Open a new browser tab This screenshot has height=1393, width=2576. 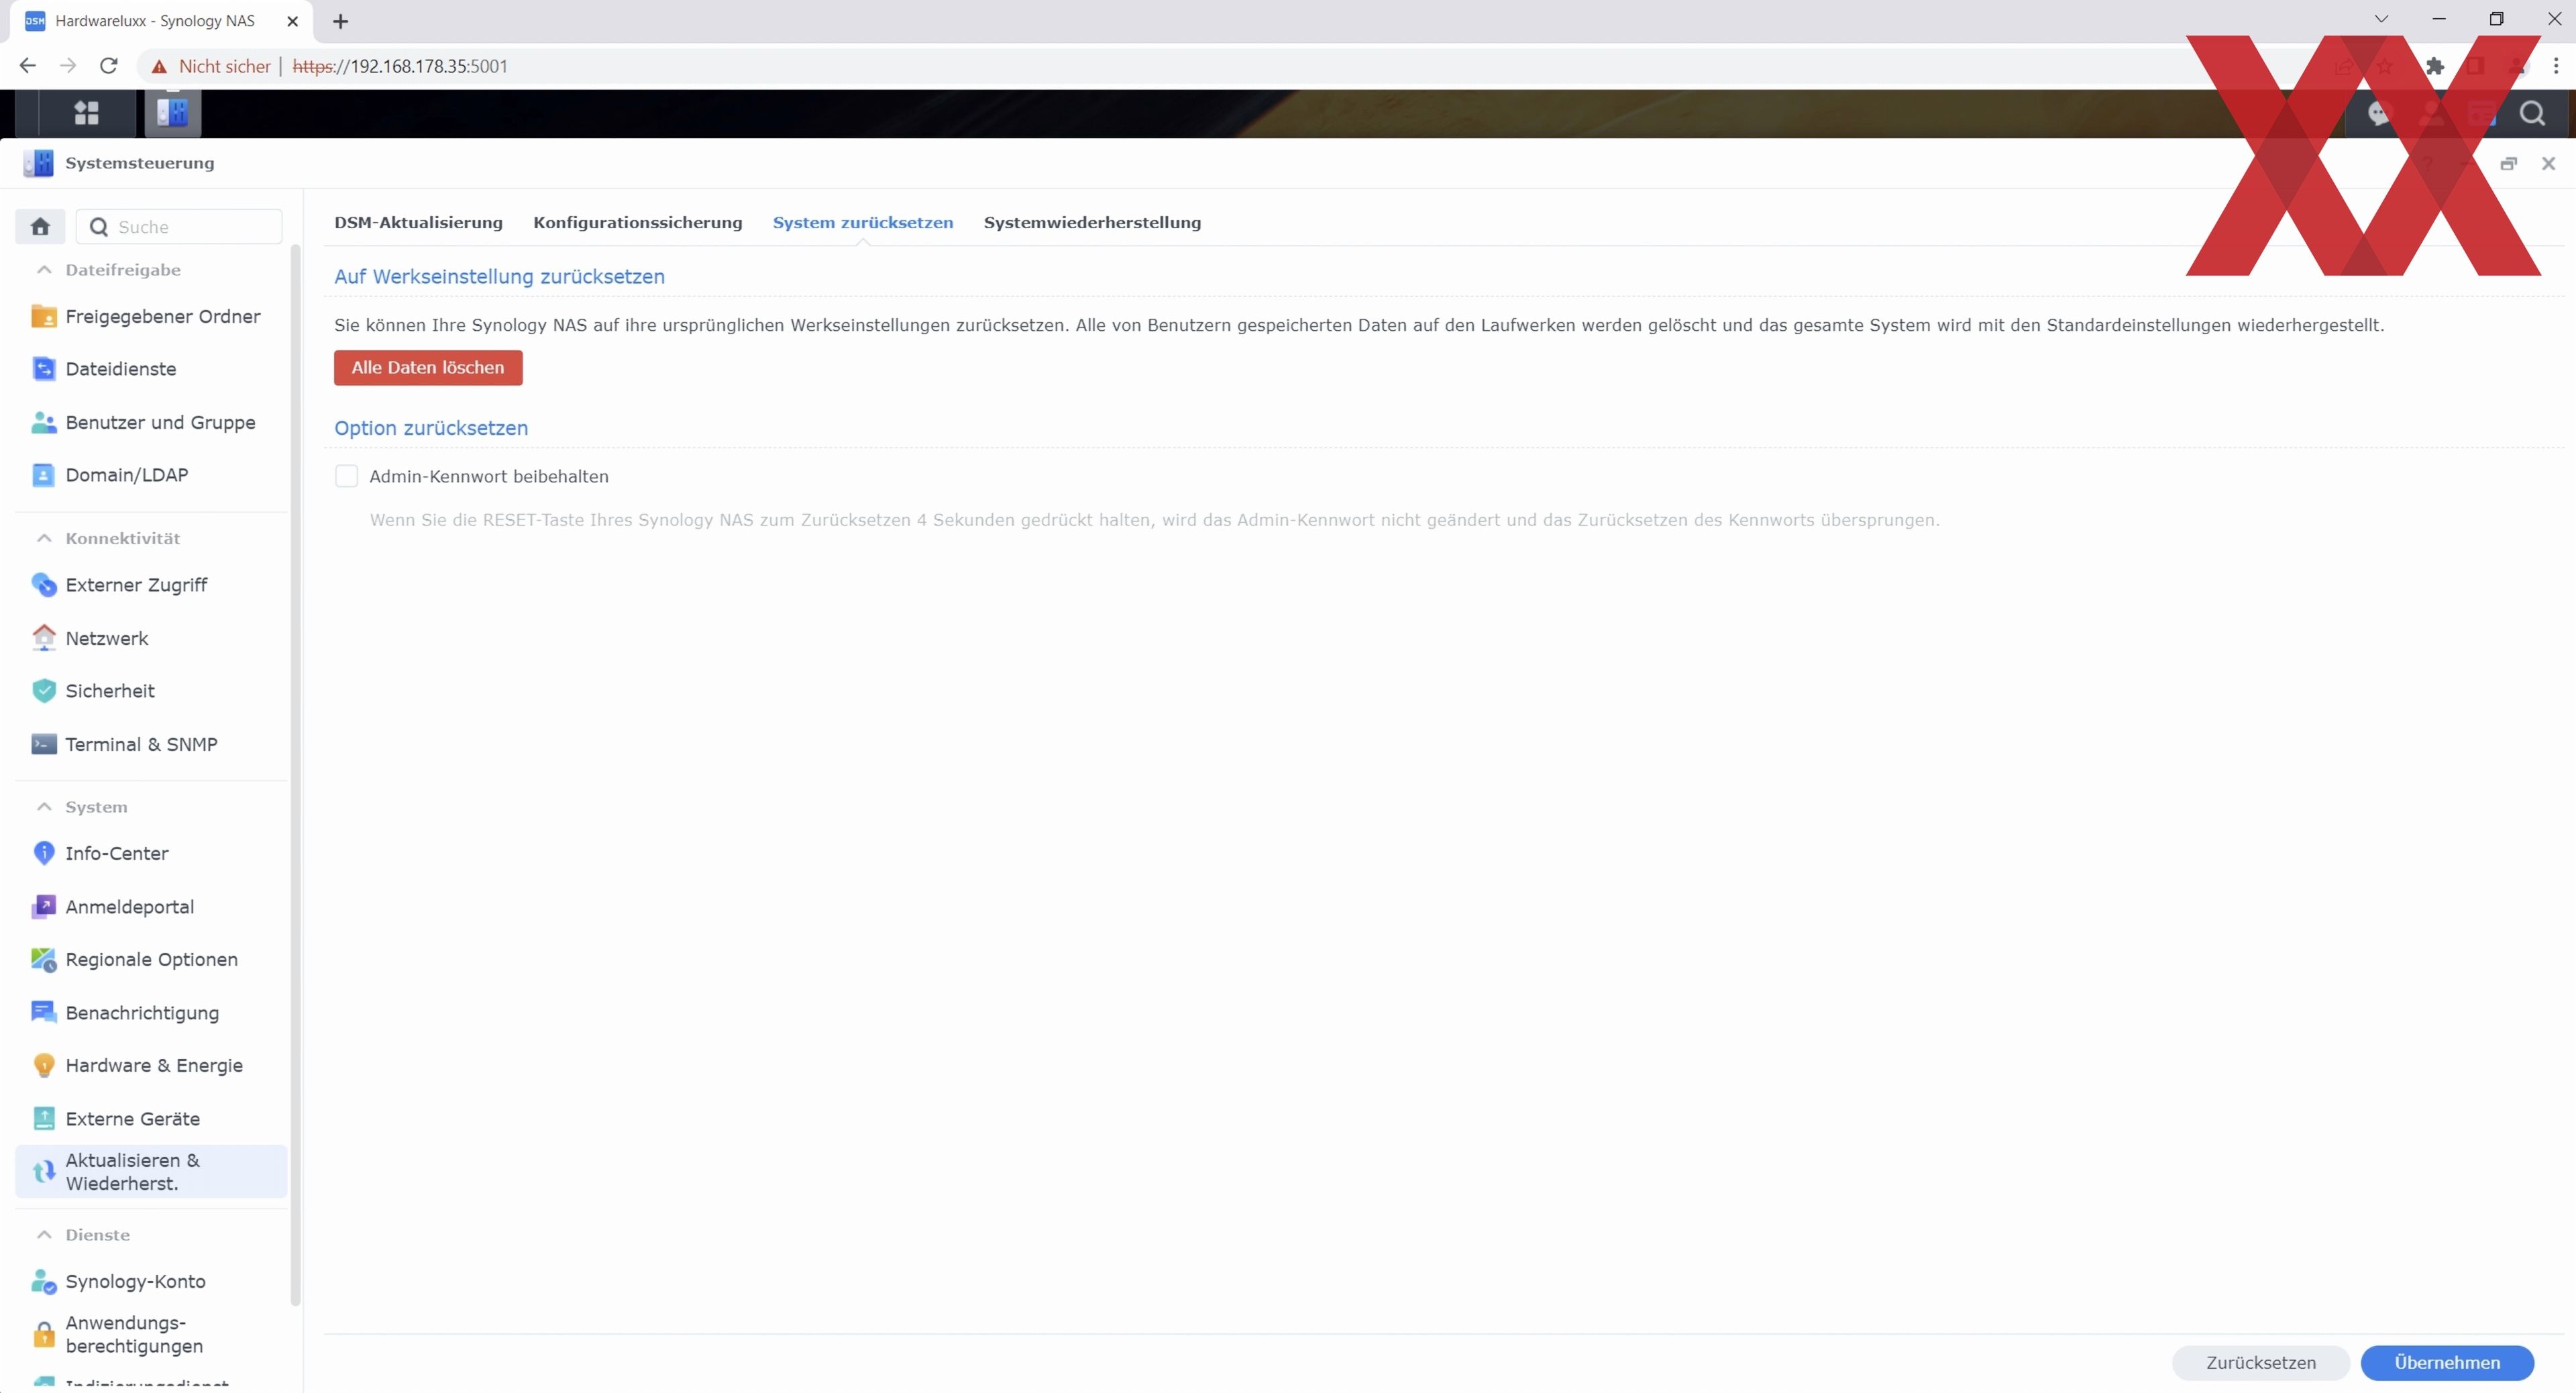pyautogui.click(x=340, y=21)
